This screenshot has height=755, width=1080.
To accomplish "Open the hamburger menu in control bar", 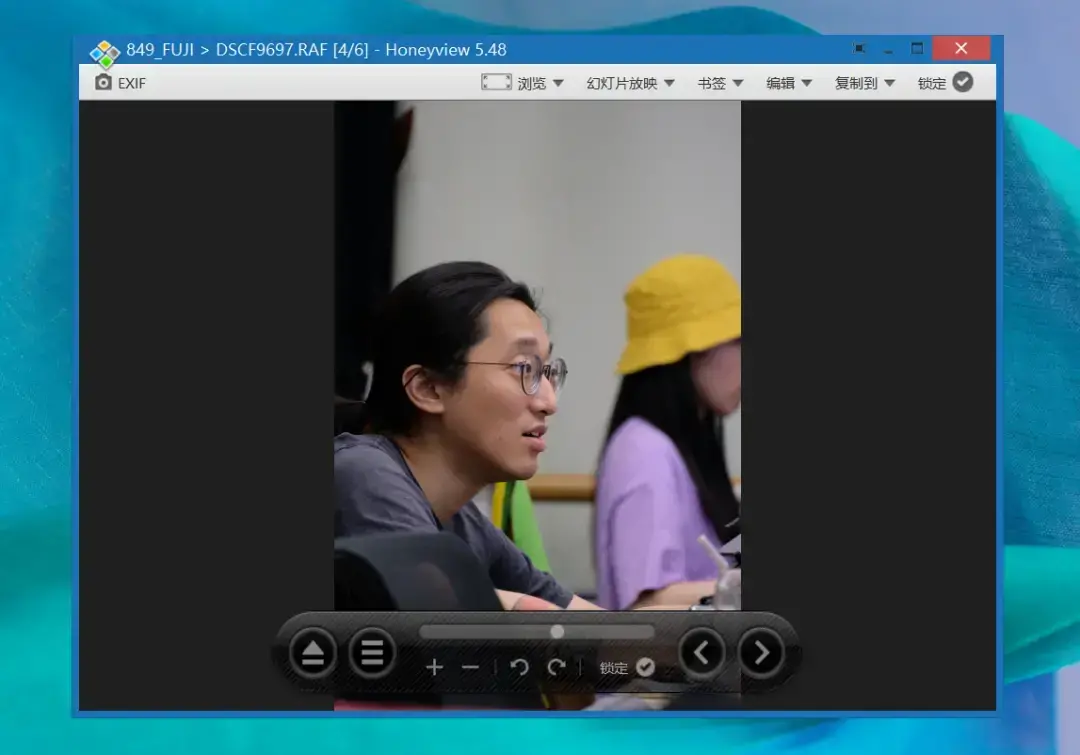I will 372,654.
